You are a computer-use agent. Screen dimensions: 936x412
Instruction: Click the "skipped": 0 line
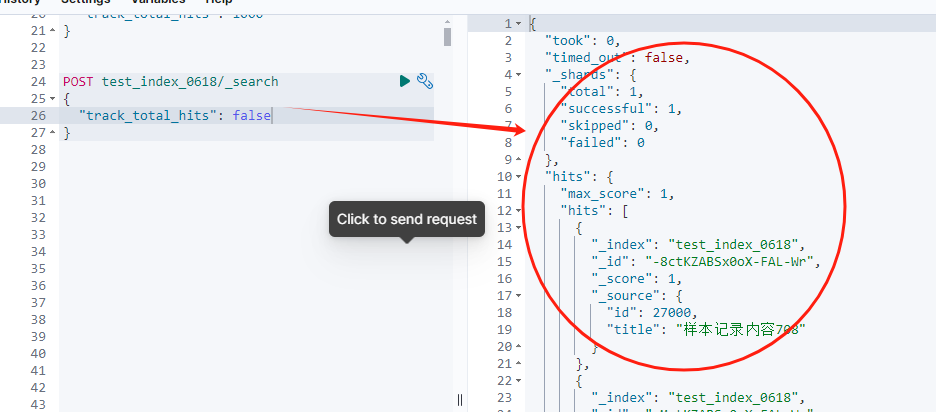pos(609,126)
